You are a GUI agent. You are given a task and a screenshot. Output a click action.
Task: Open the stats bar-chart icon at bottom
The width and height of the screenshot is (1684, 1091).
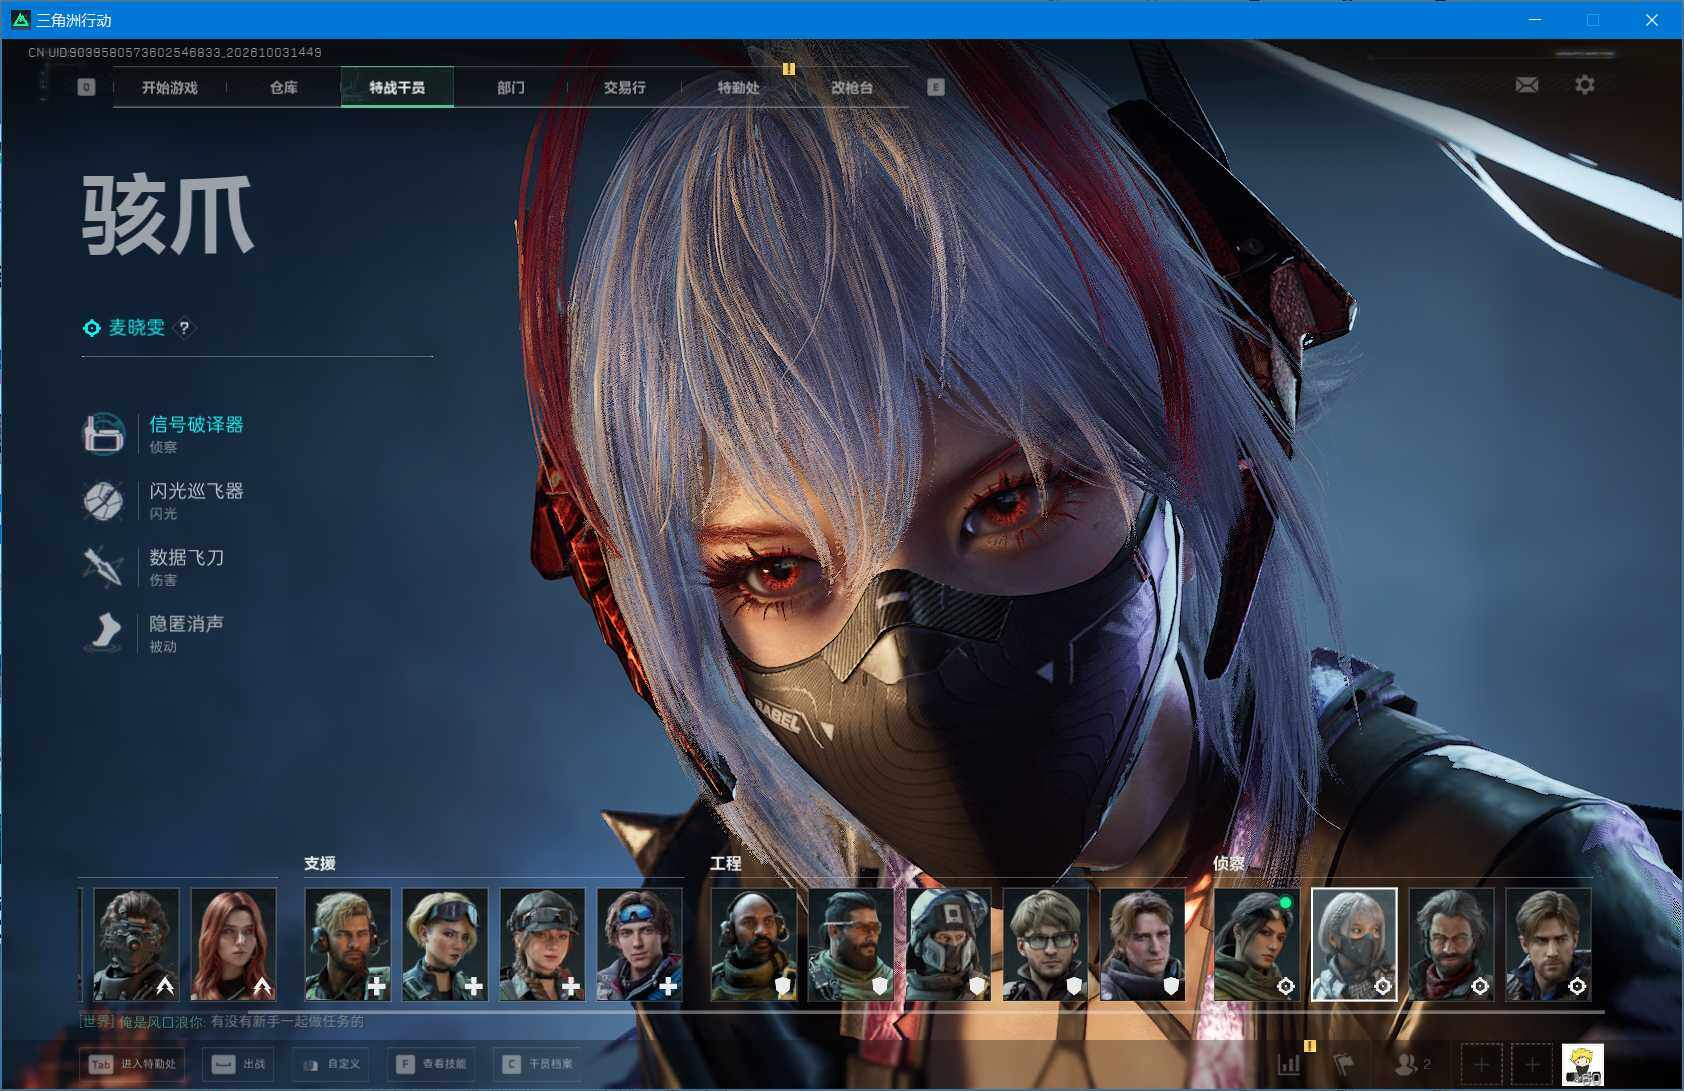click(x=1289, y=1064)
